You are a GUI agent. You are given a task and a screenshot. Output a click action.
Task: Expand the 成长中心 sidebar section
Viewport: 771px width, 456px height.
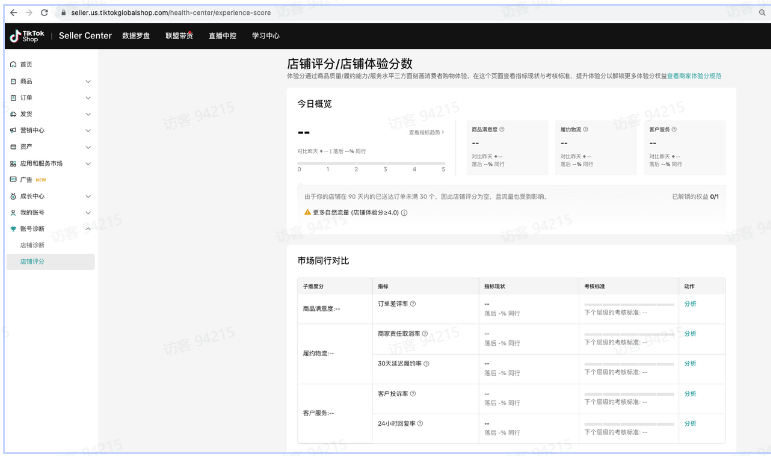(88, 196)
